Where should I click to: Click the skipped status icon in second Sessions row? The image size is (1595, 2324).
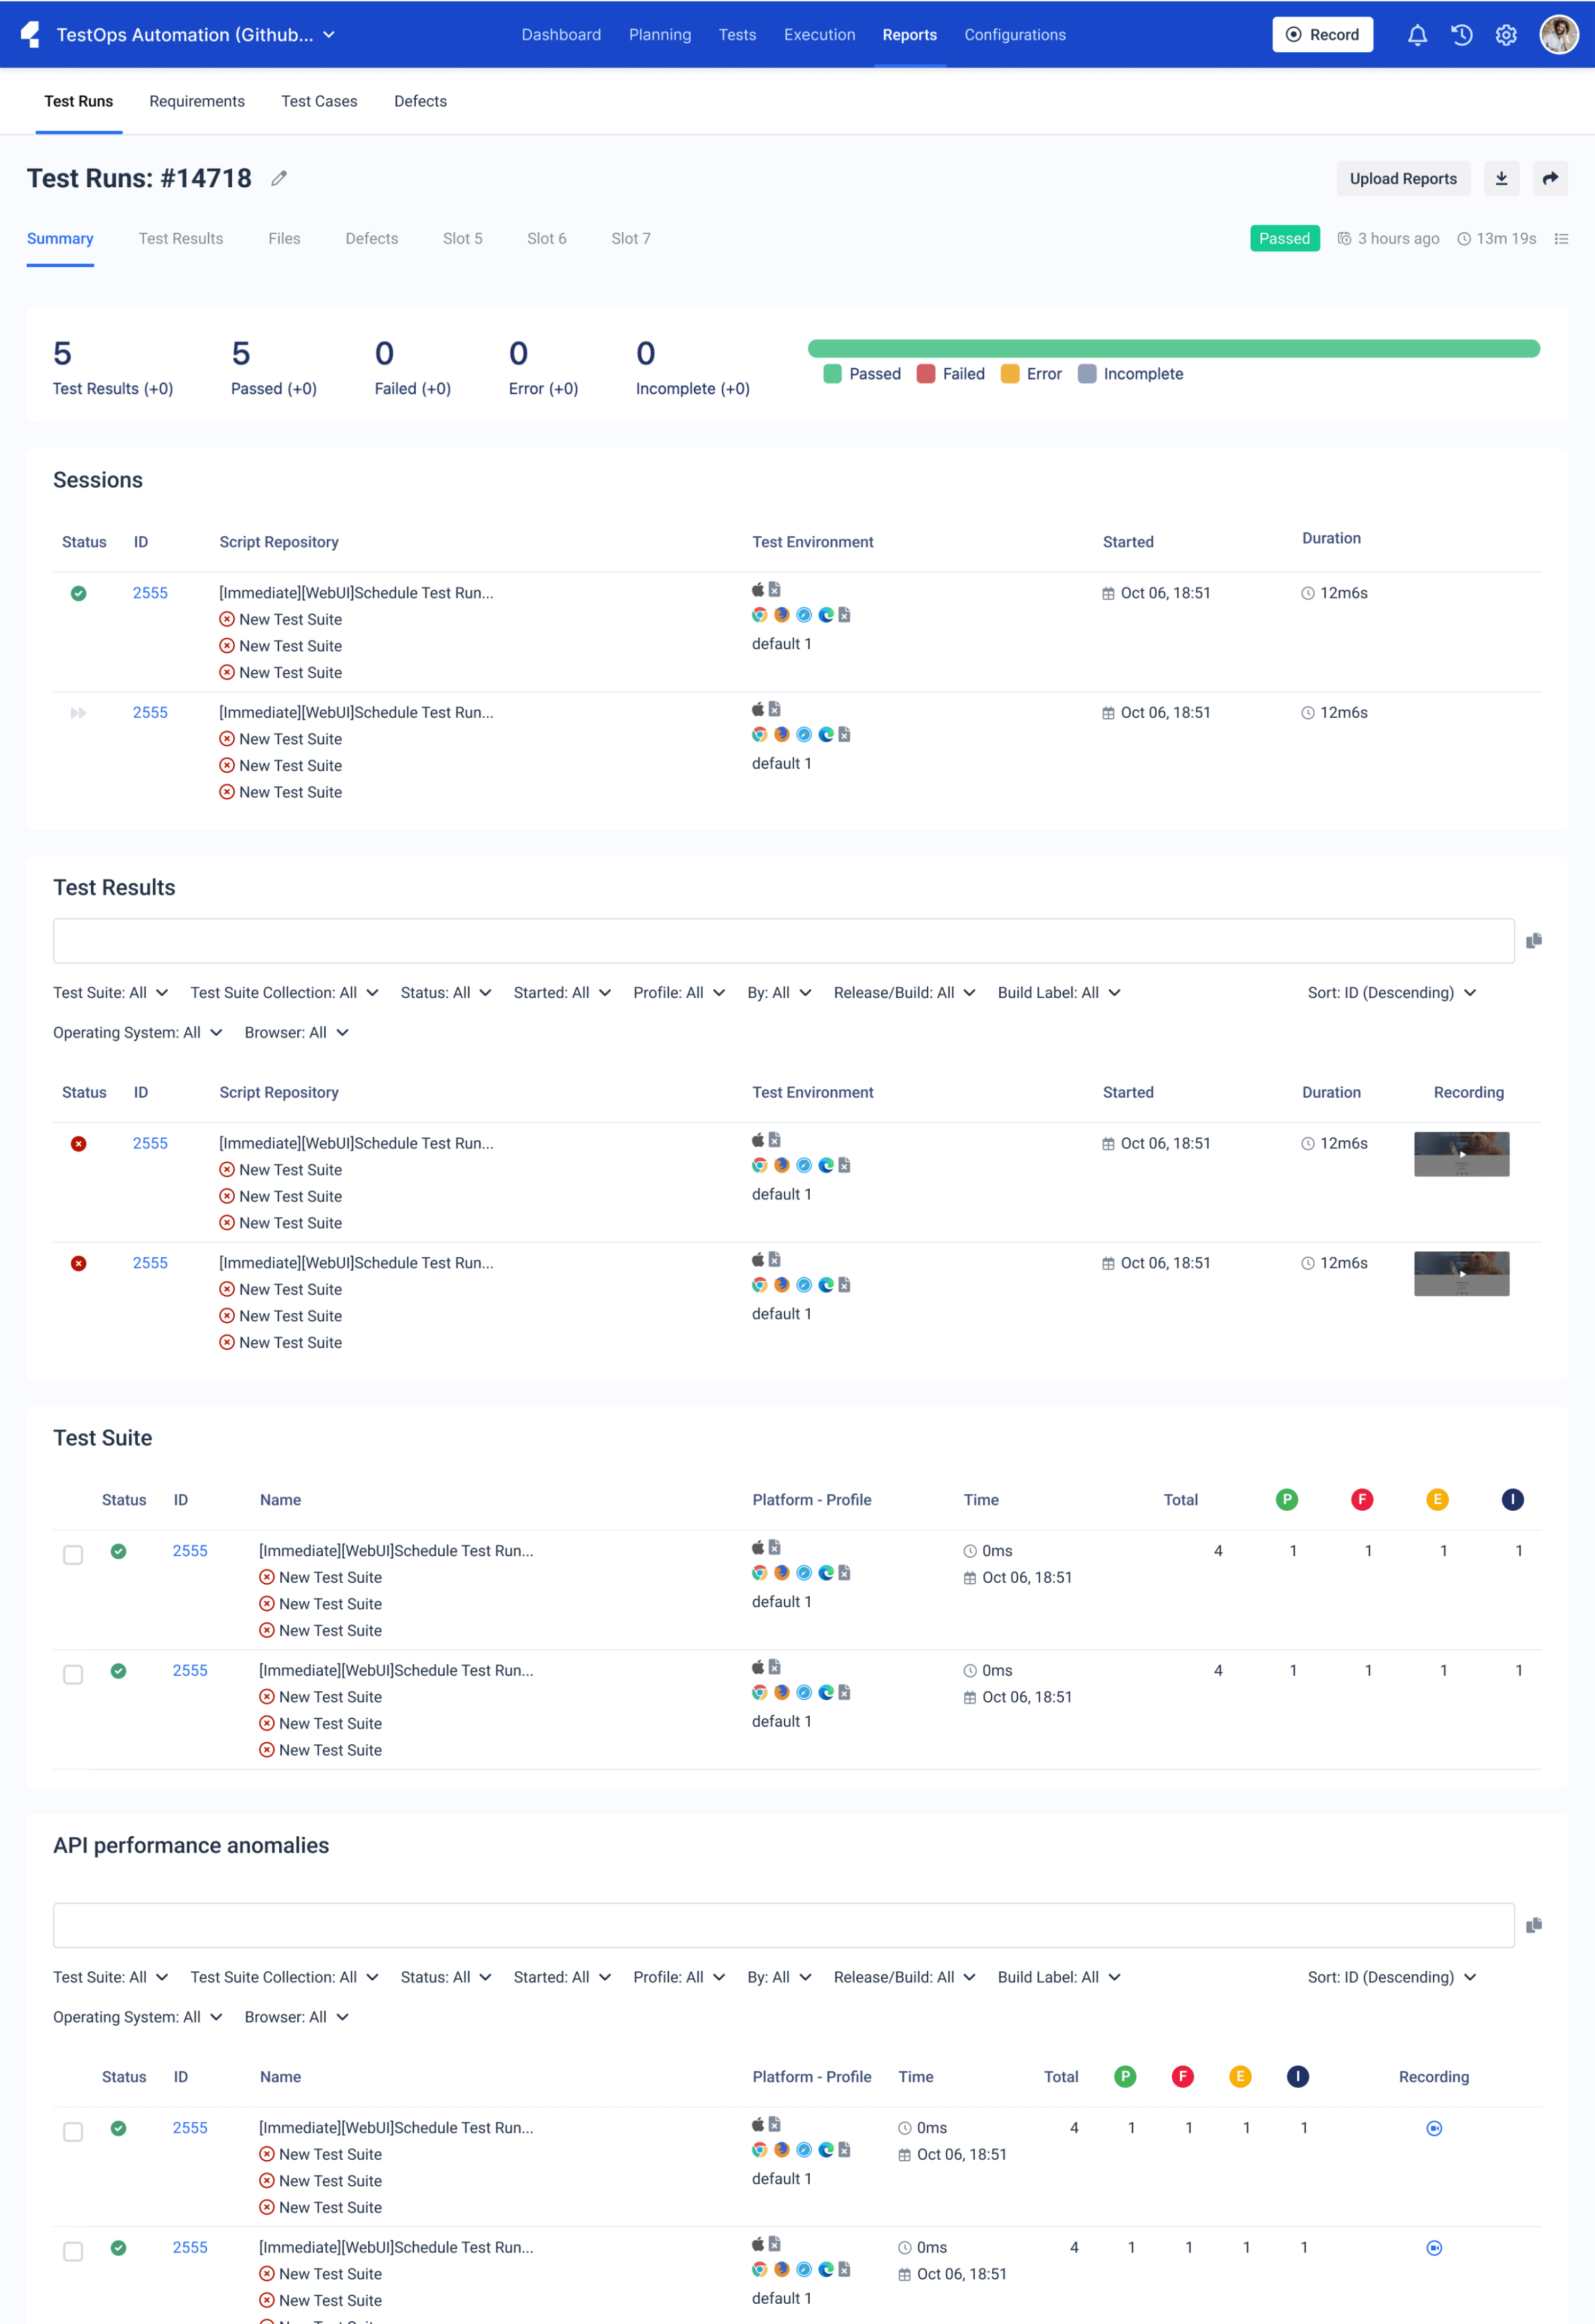78,713
